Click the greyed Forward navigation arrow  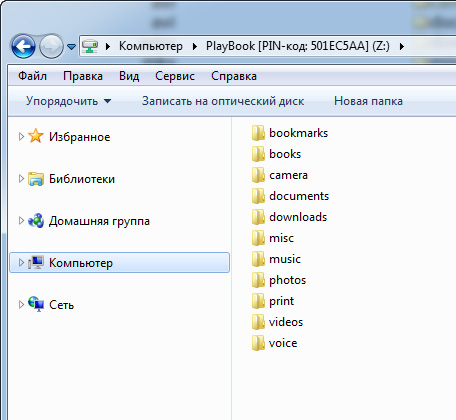[x=51, y=46]
